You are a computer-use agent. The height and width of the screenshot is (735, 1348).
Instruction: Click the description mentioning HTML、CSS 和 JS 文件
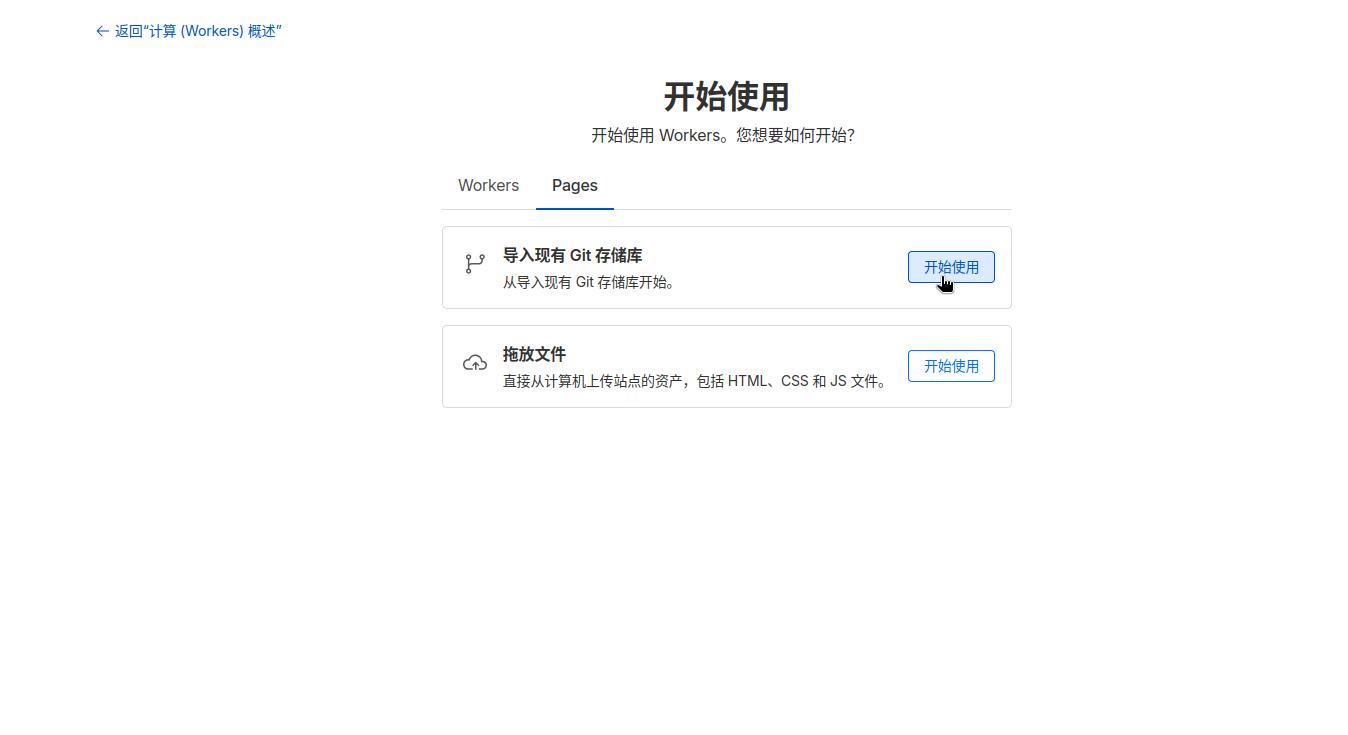click(x=695, y=381)
